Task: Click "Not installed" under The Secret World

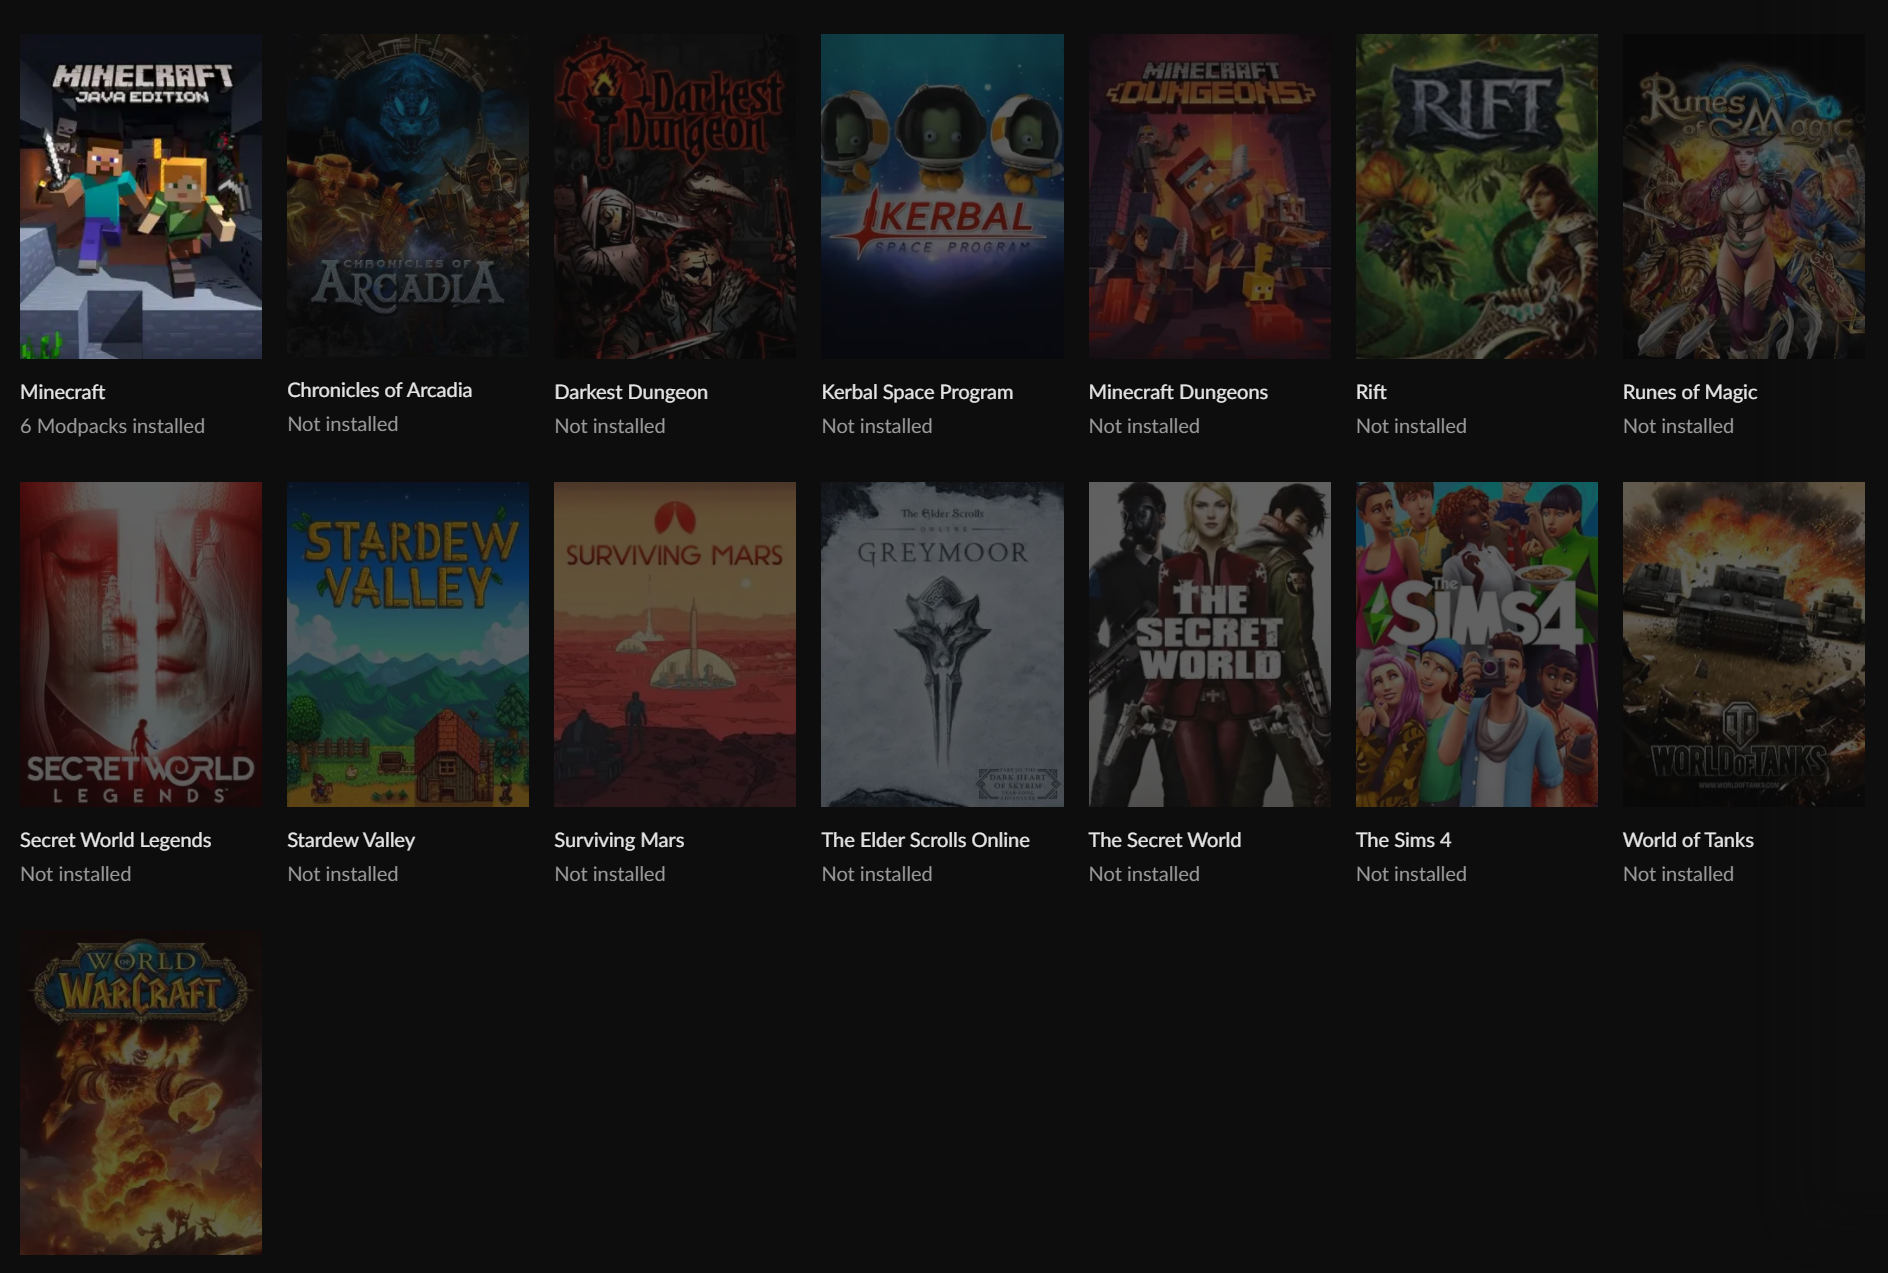Action: click(x=1144, y=874)
